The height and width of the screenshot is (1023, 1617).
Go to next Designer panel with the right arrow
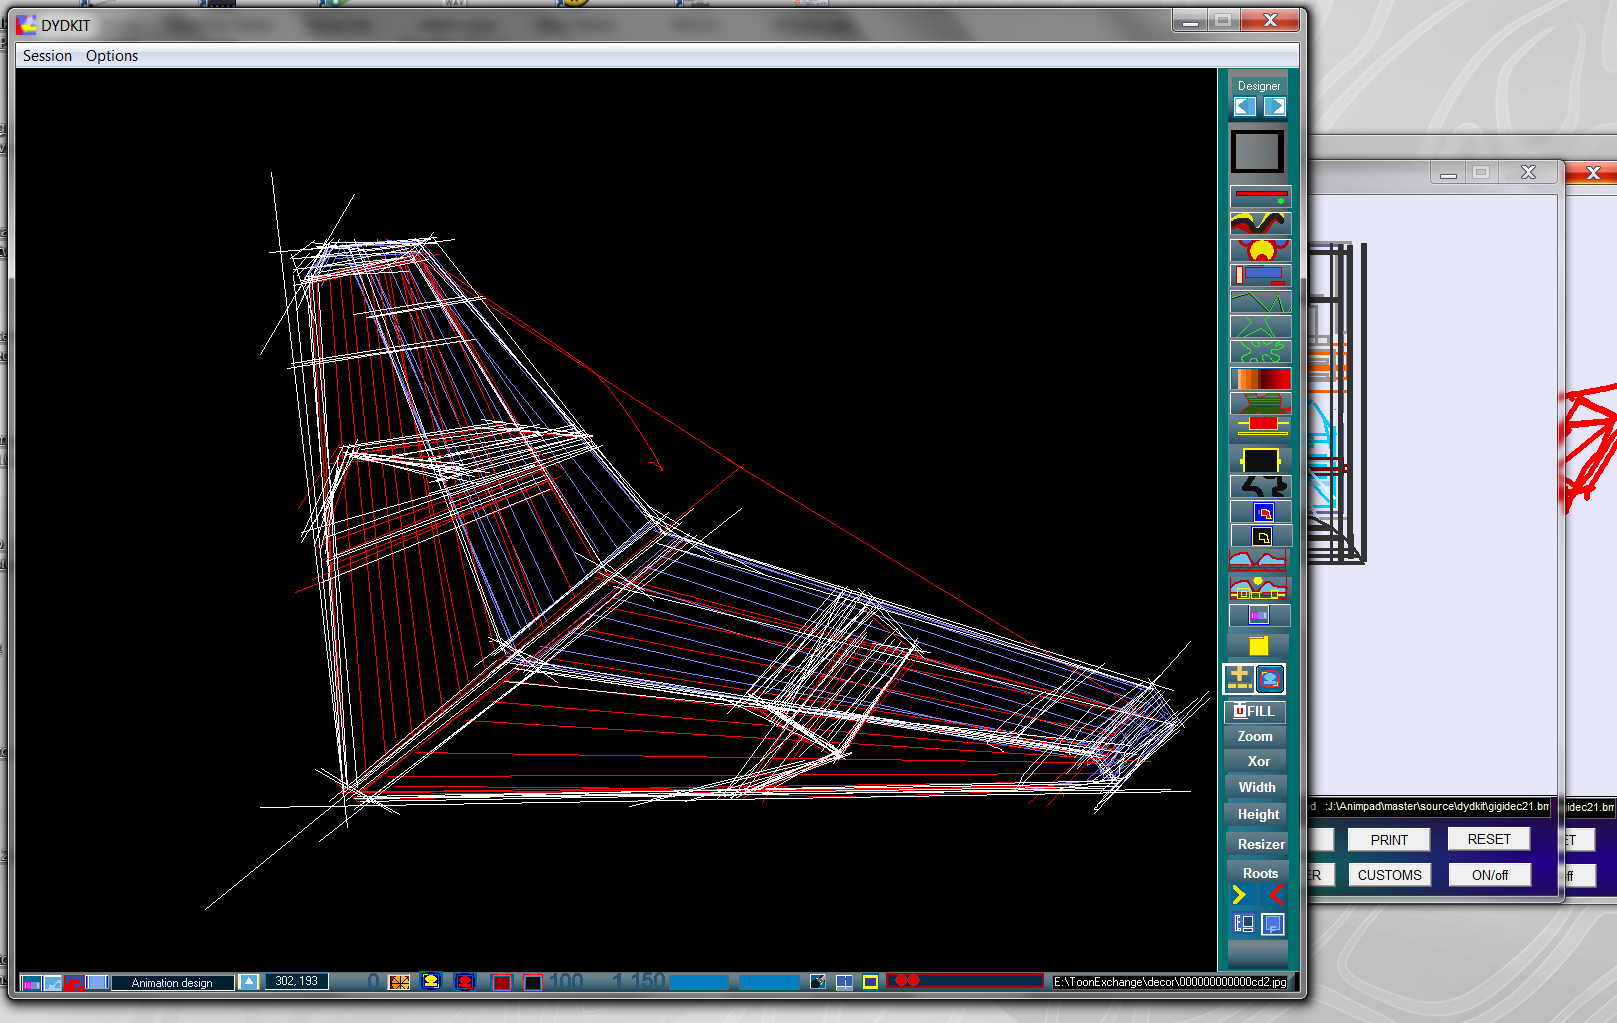1274,107
